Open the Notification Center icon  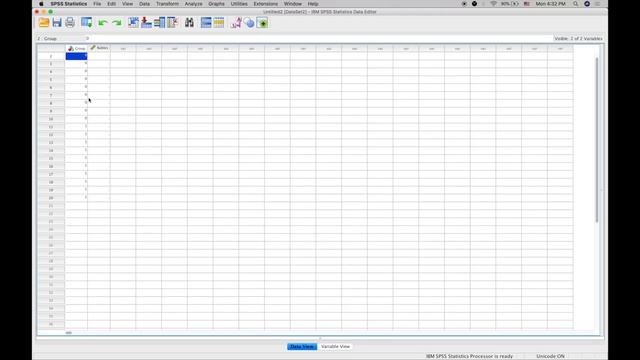click(x=598, y=4)
